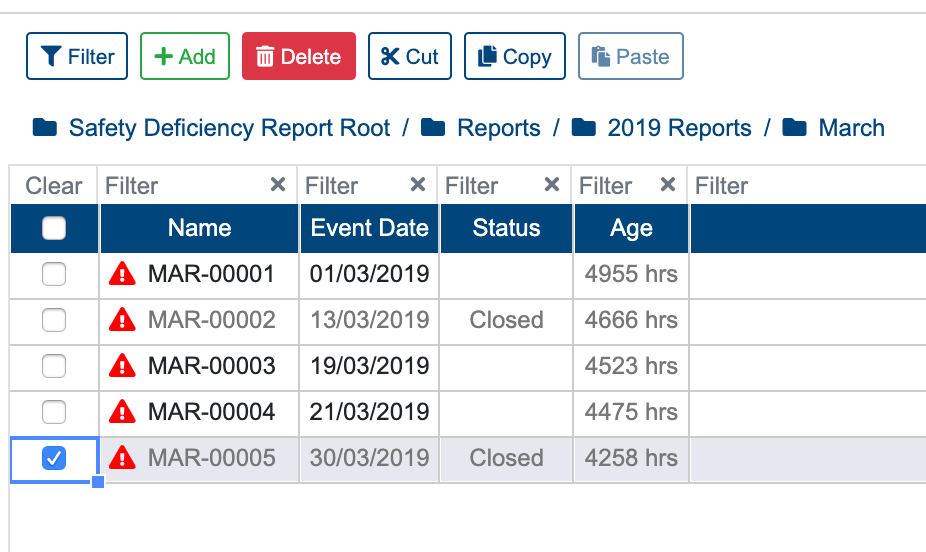Select the date cell 19/03/2019
Viewport: 926px width, 552px height.
point(370,366)
